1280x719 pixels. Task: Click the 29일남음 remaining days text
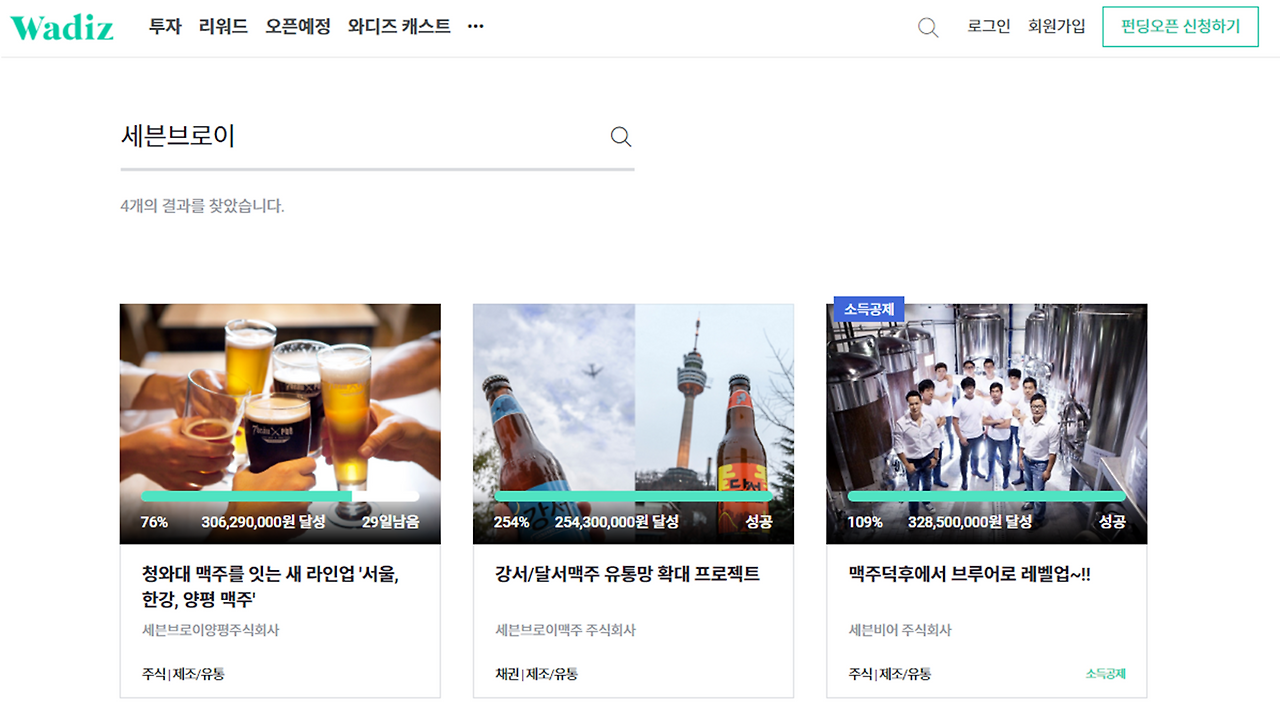[391, 522]
